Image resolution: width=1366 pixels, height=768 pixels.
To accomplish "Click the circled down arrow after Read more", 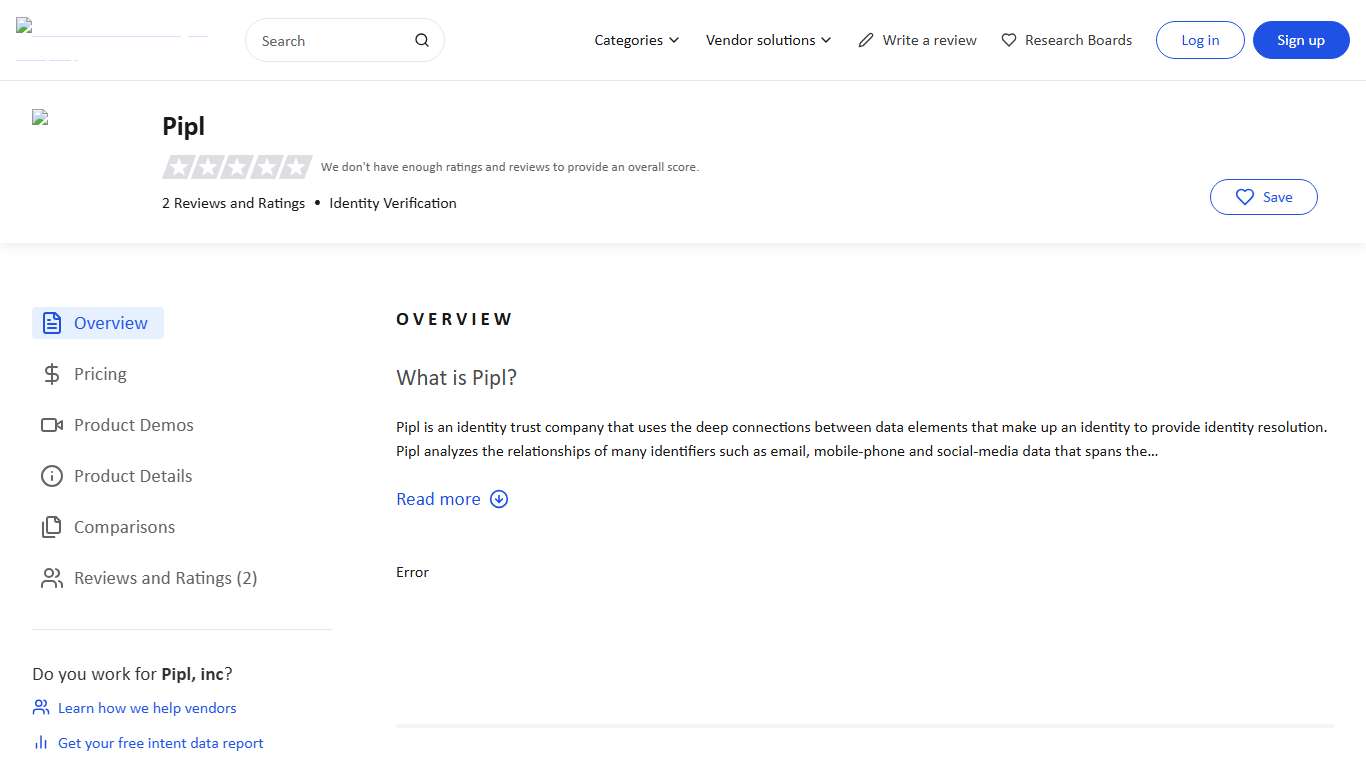I will [x=499, y=499].
